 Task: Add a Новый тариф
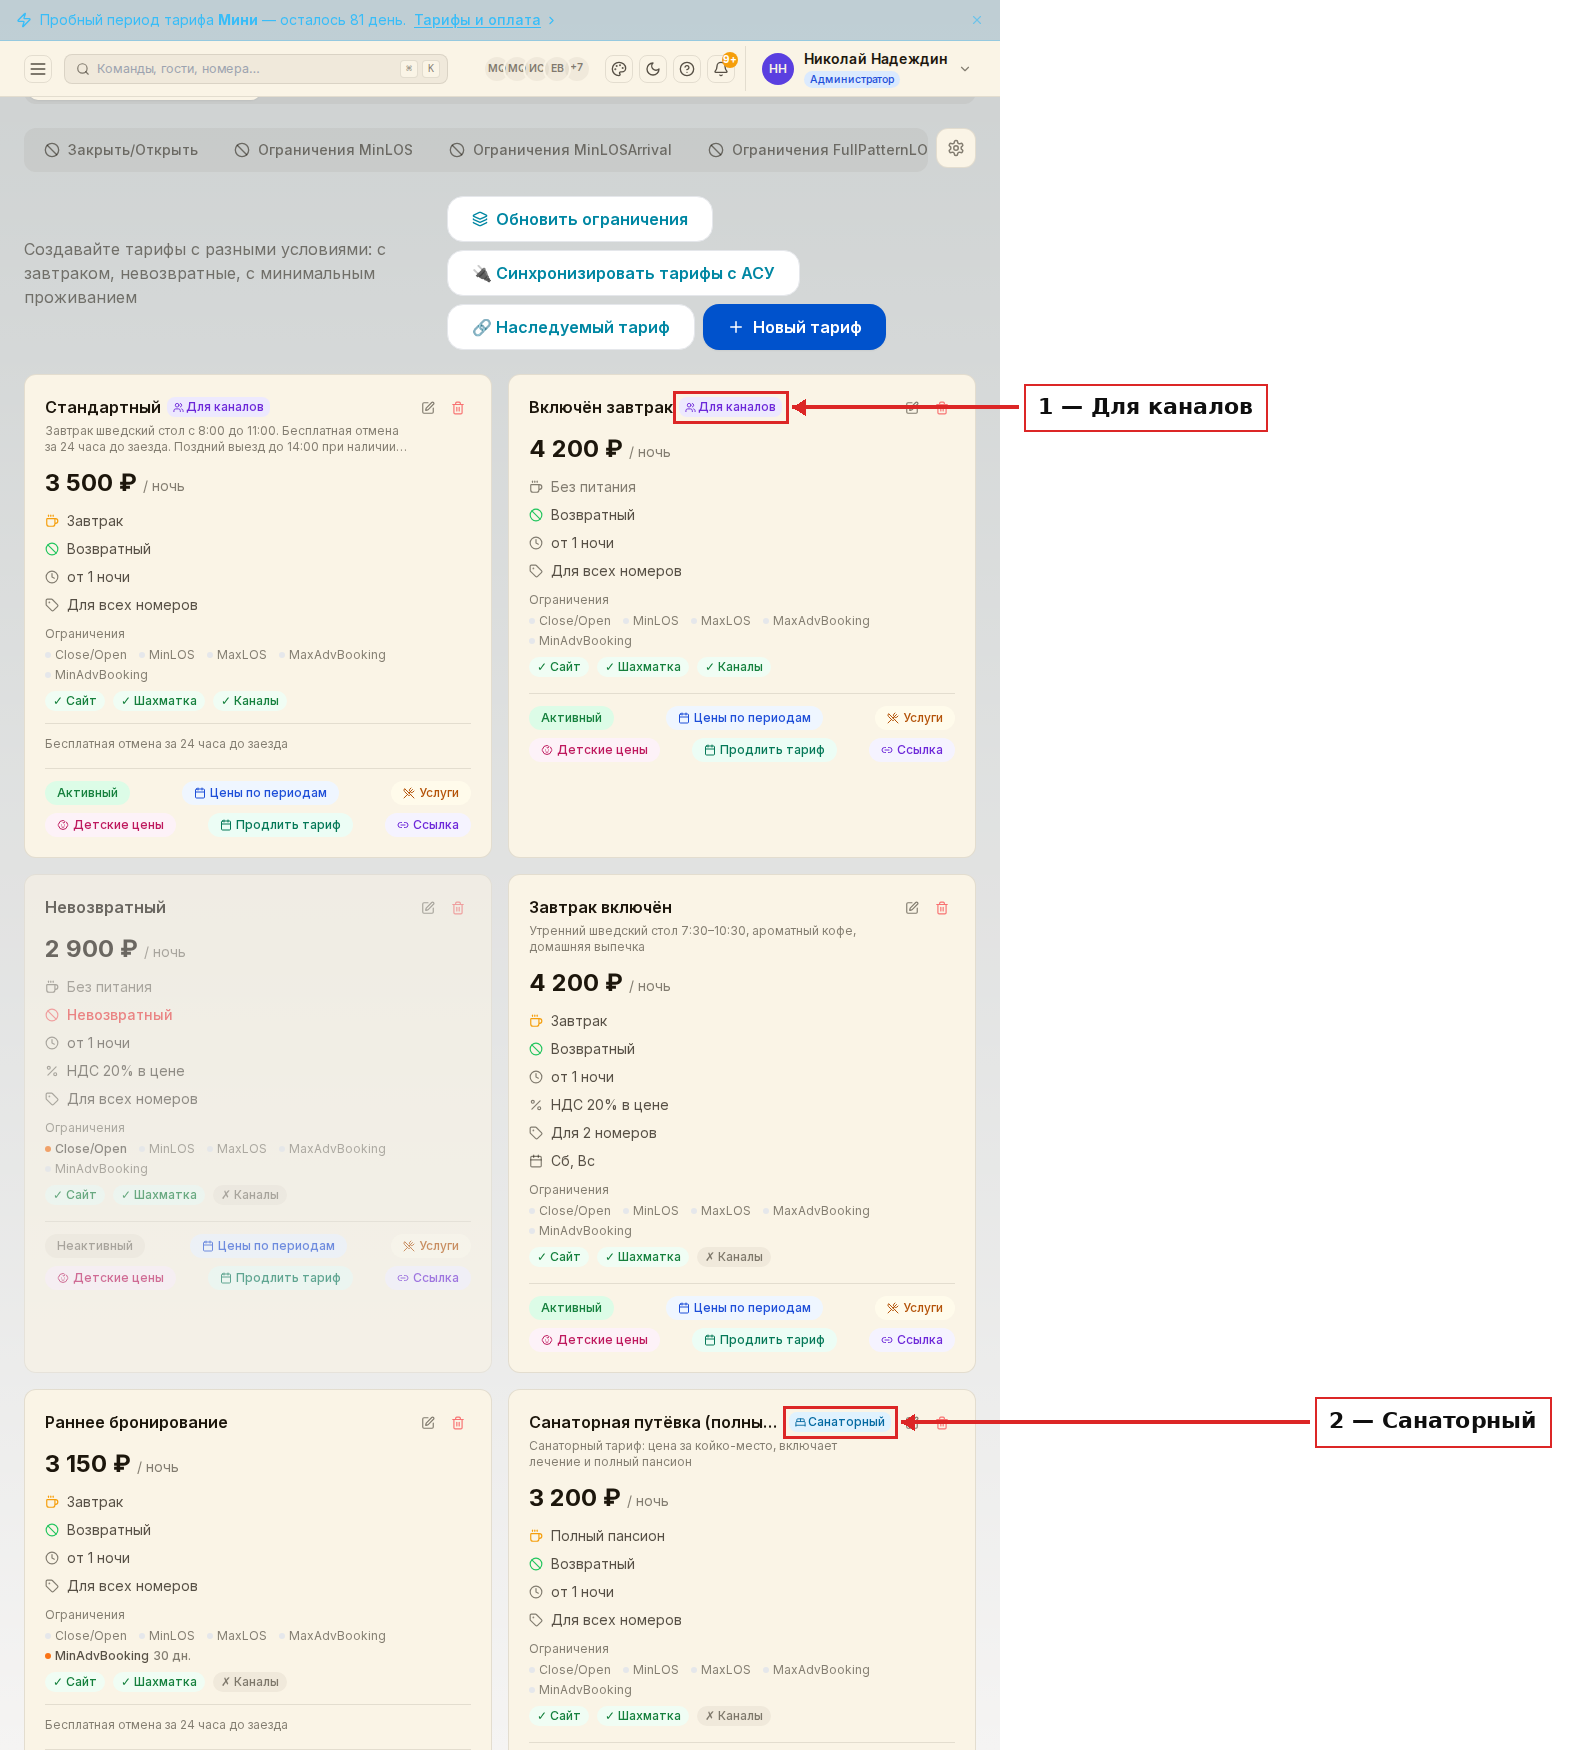click(x=794, y=327)
